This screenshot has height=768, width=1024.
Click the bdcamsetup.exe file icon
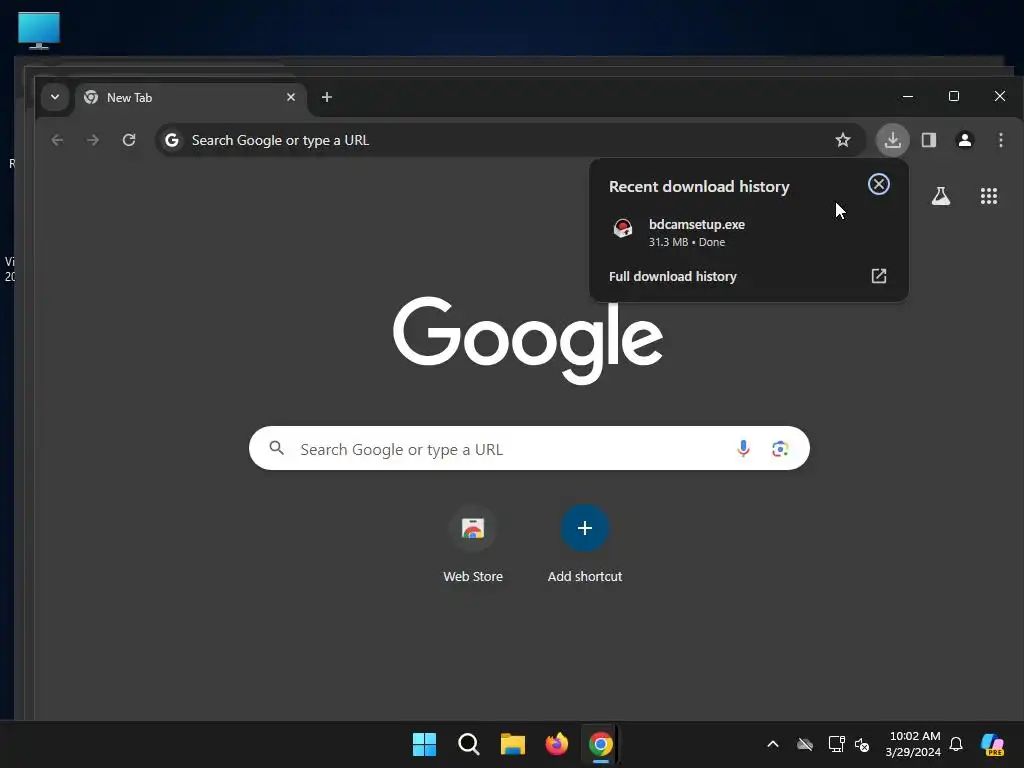coord(622,229)
